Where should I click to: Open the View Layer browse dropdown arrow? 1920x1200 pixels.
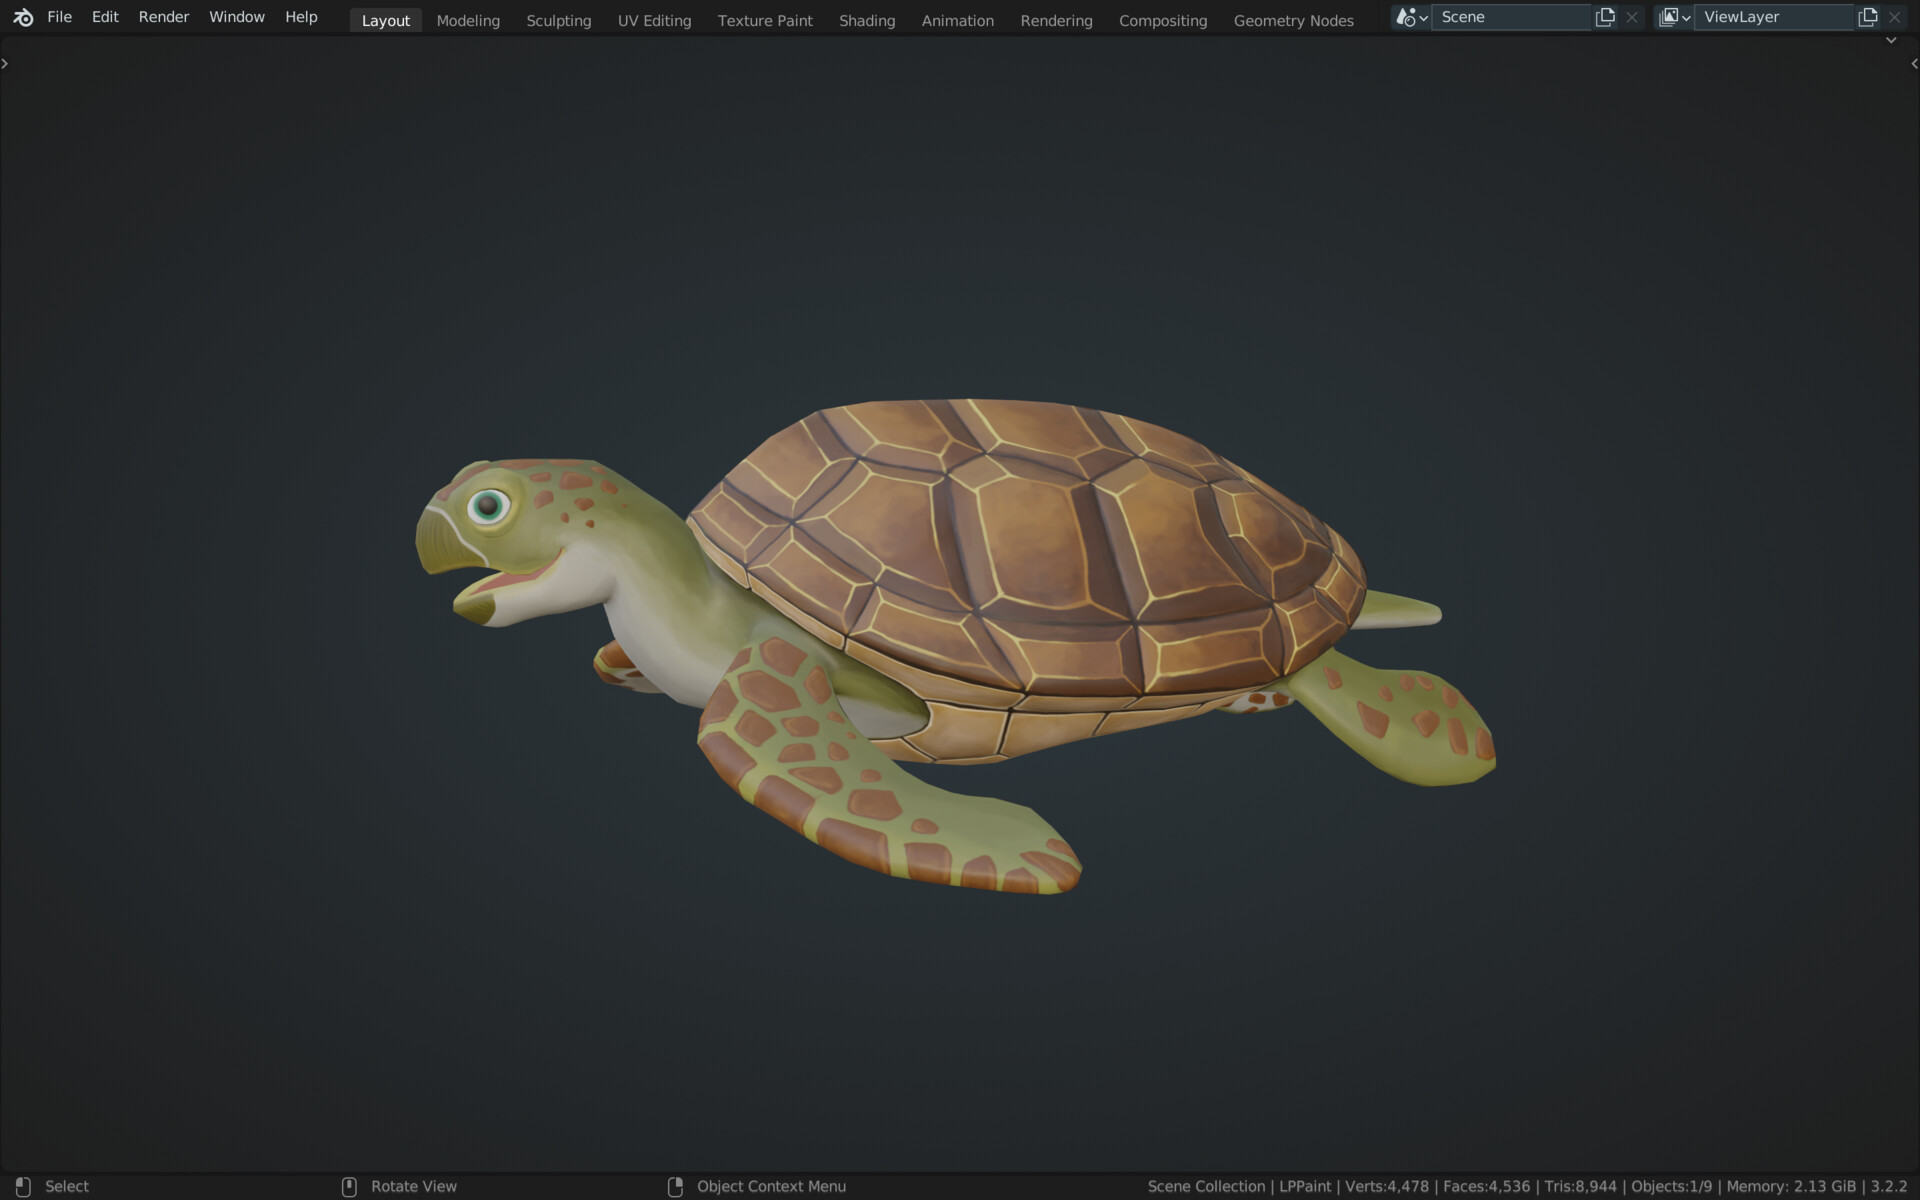click(1689, 17)
